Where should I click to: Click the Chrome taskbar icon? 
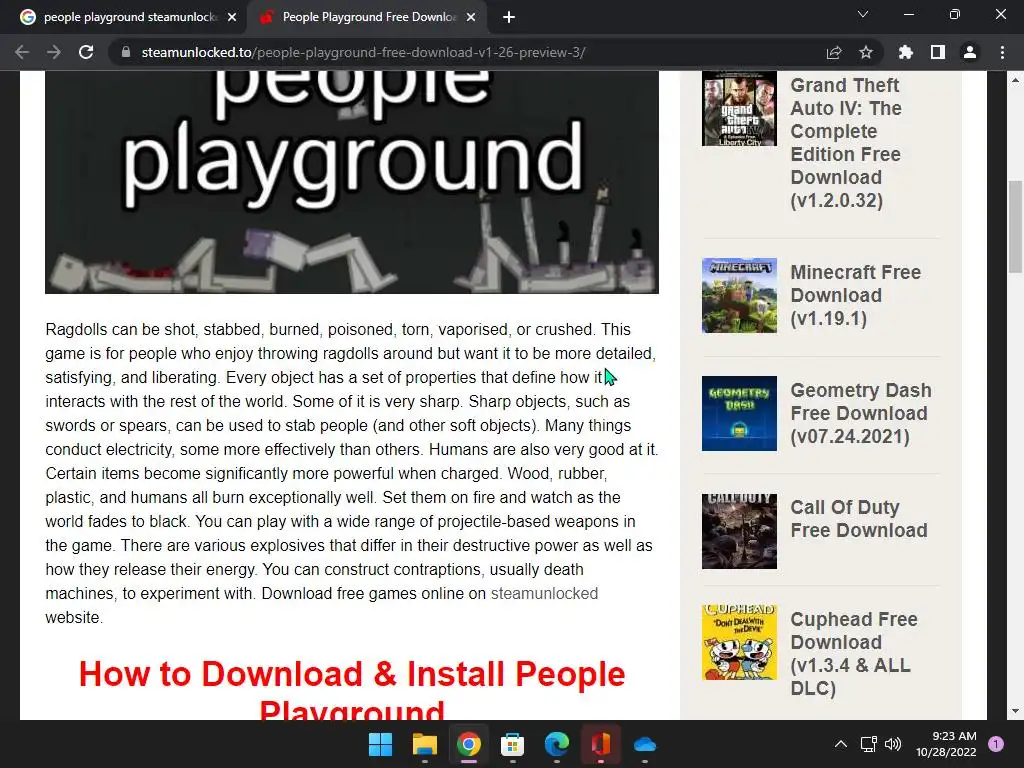pos(468,744)
